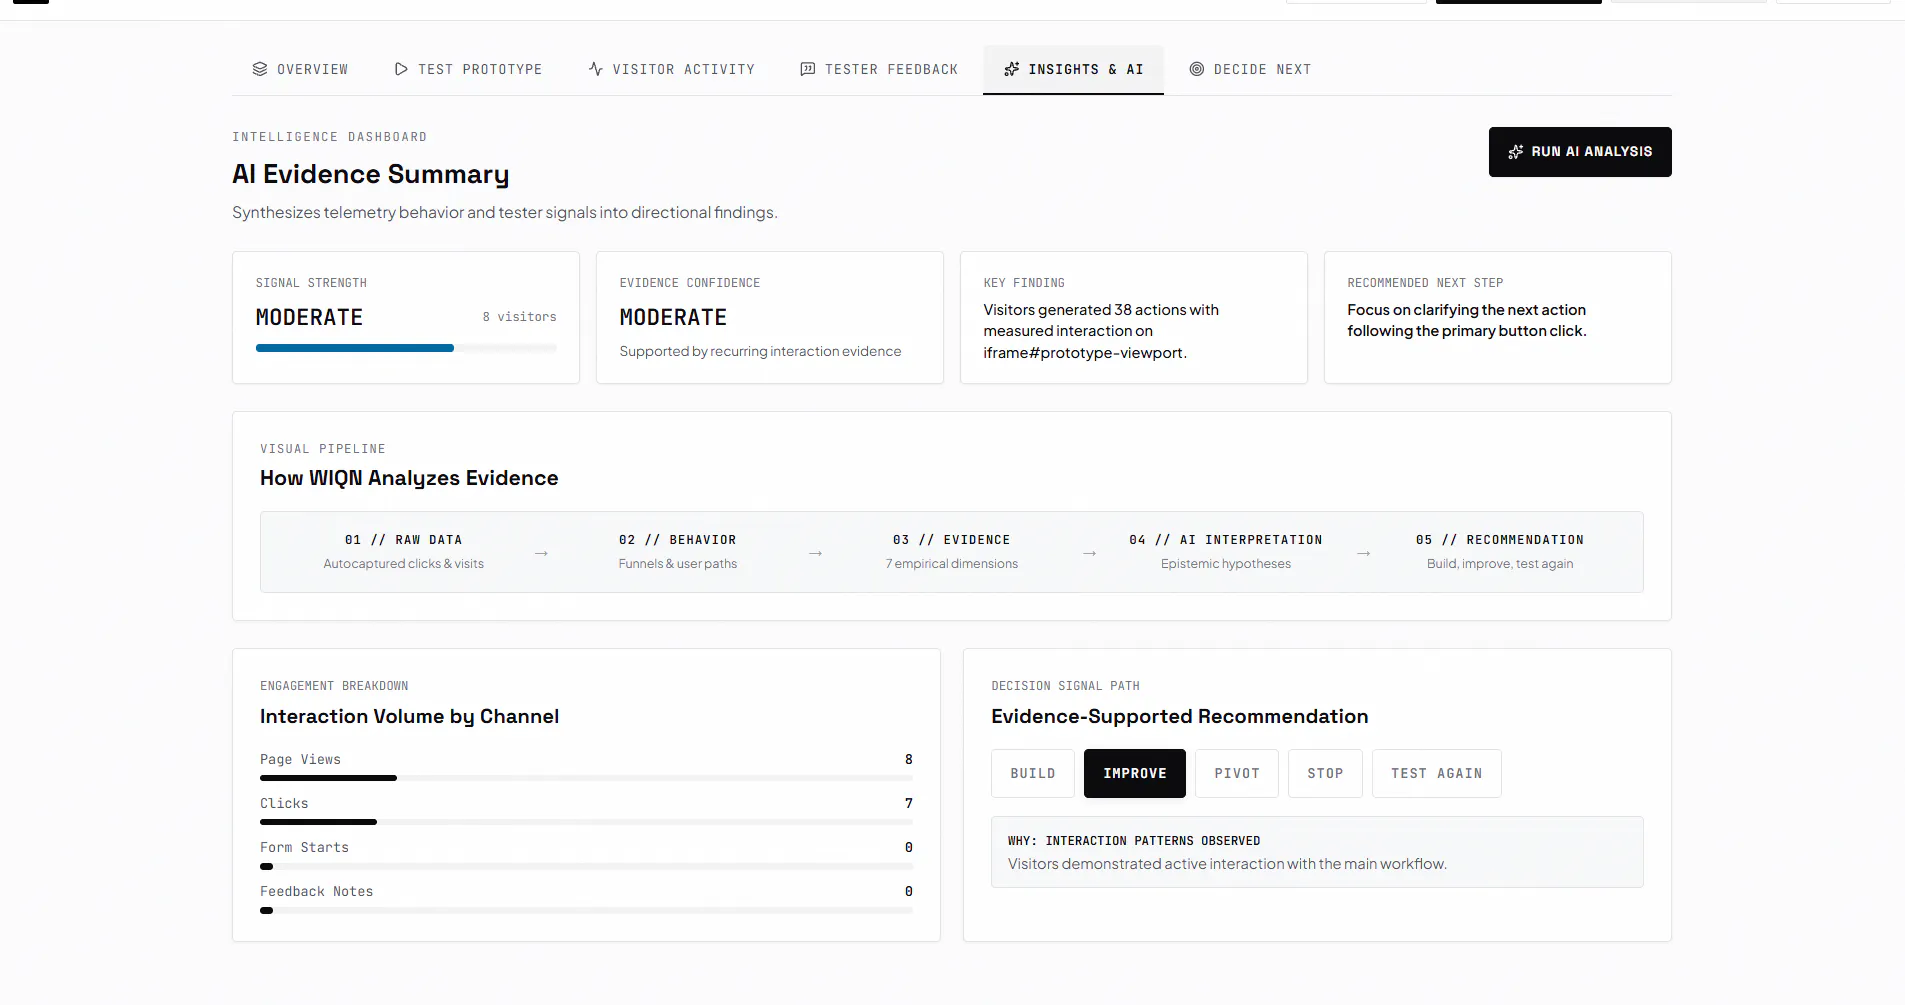The height and width of the screenshot is (1005, 1905).
Task: Choose the Stop recommendation
Action: point(1325,773)
